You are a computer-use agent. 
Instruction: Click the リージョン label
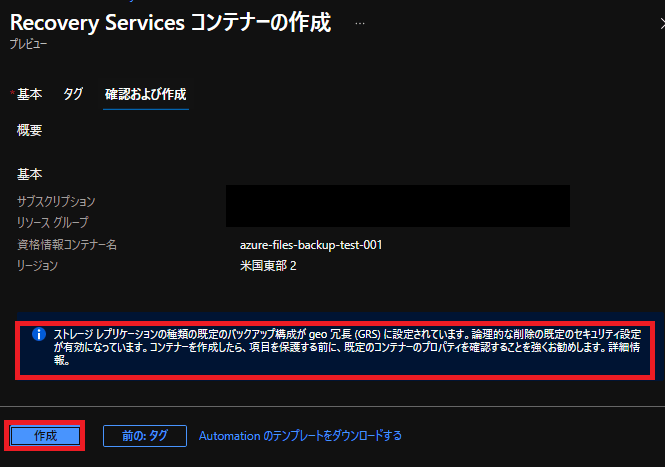pyautogui.click(x=37, y=266)
